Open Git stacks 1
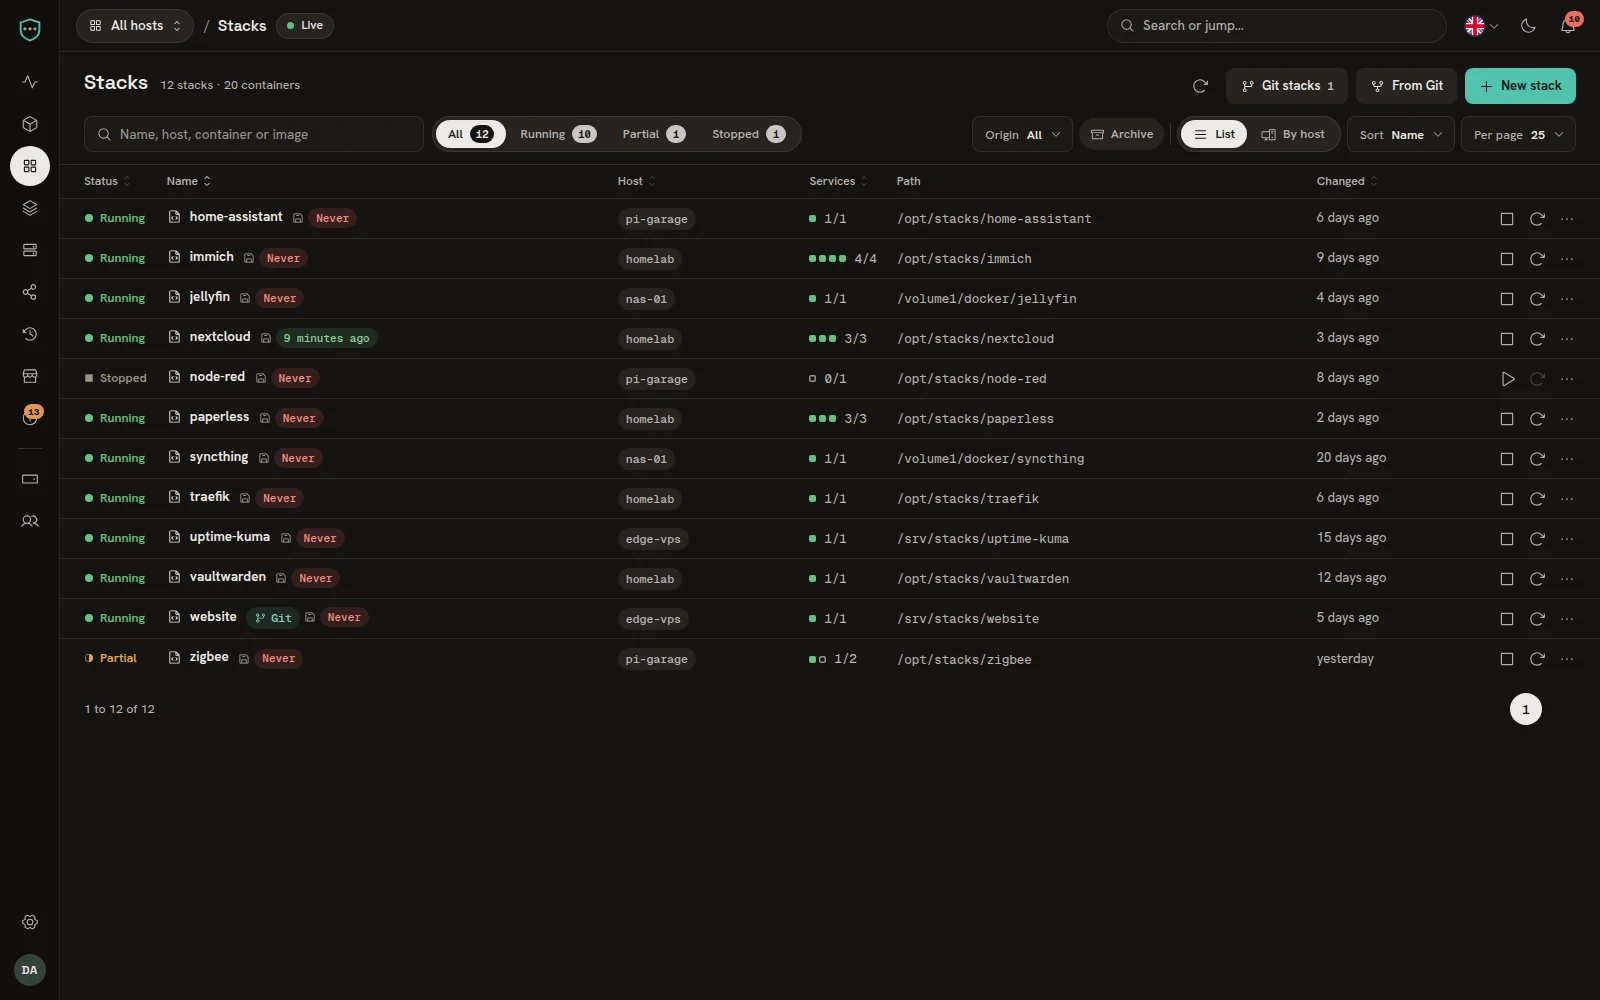Viewport: 1600px width, 1000px height. click(1287, 86)
